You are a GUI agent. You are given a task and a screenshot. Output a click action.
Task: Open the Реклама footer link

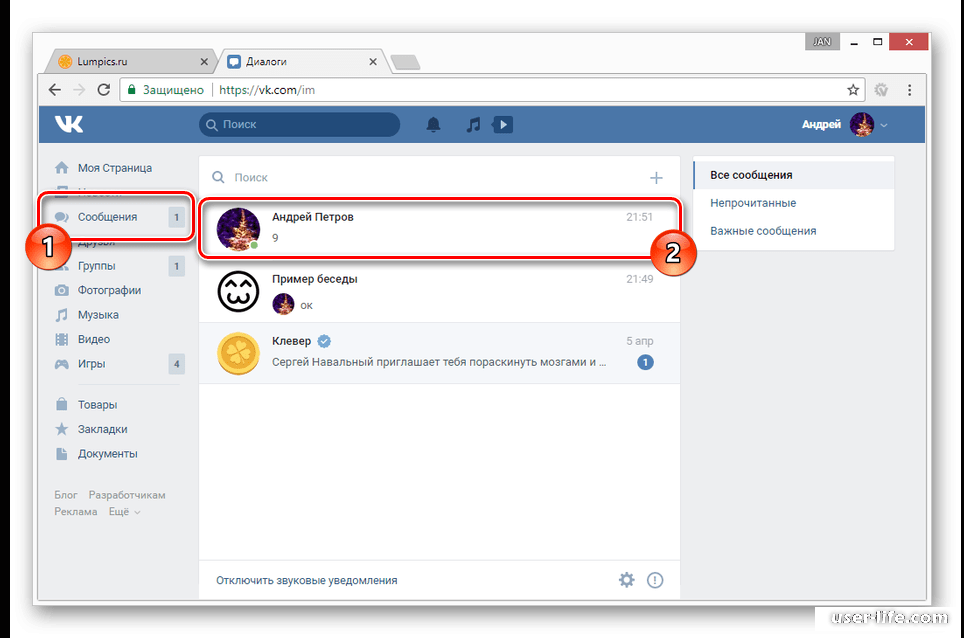(76, 511)
